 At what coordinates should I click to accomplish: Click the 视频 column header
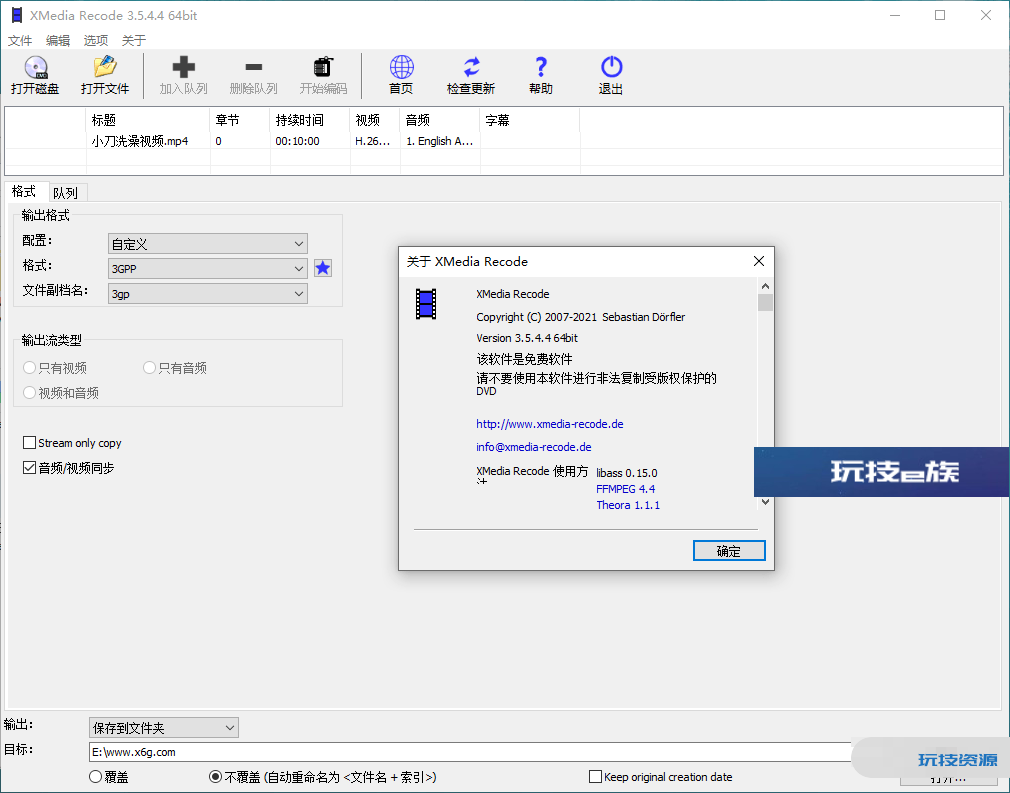point(376,120)
